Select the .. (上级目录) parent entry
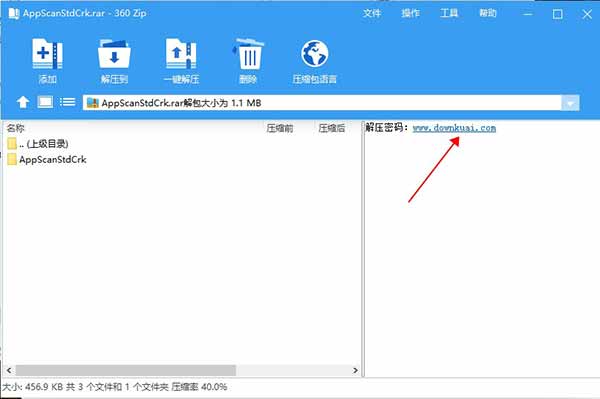 [38, 144]
